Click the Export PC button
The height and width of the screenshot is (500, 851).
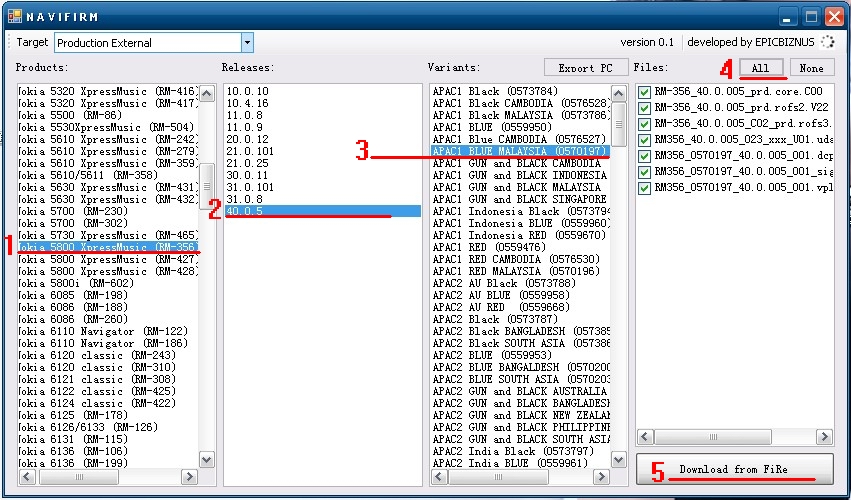pos(586,68)
